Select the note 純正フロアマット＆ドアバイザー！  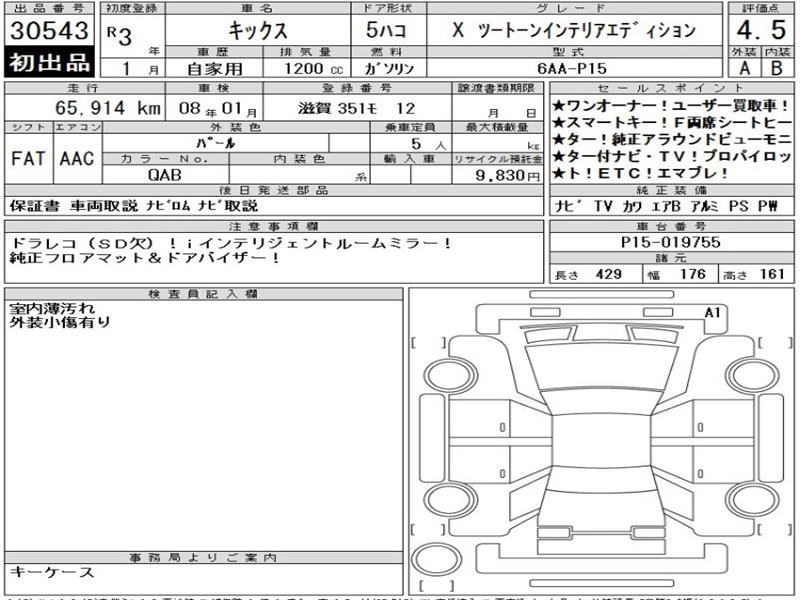click(144, 258)
